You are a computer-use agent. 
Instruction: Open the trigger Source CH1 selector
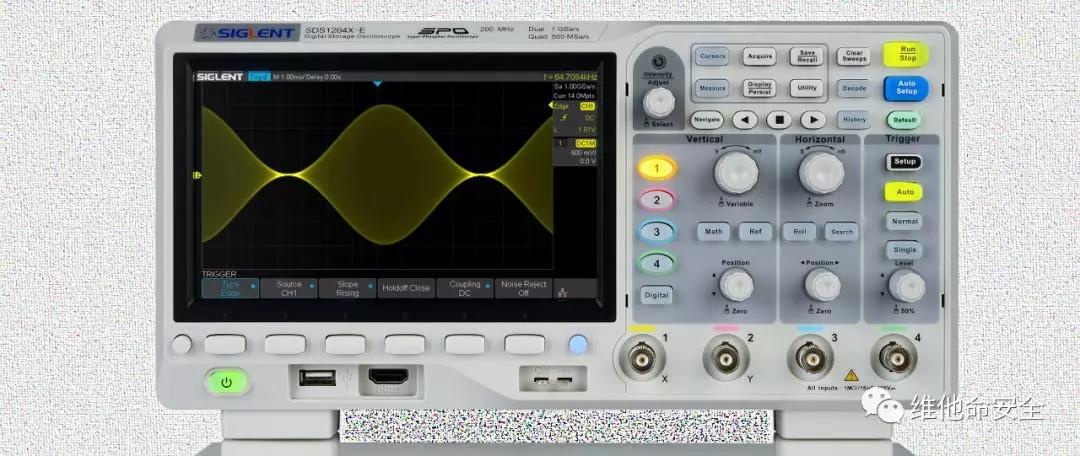coord(289,288)
